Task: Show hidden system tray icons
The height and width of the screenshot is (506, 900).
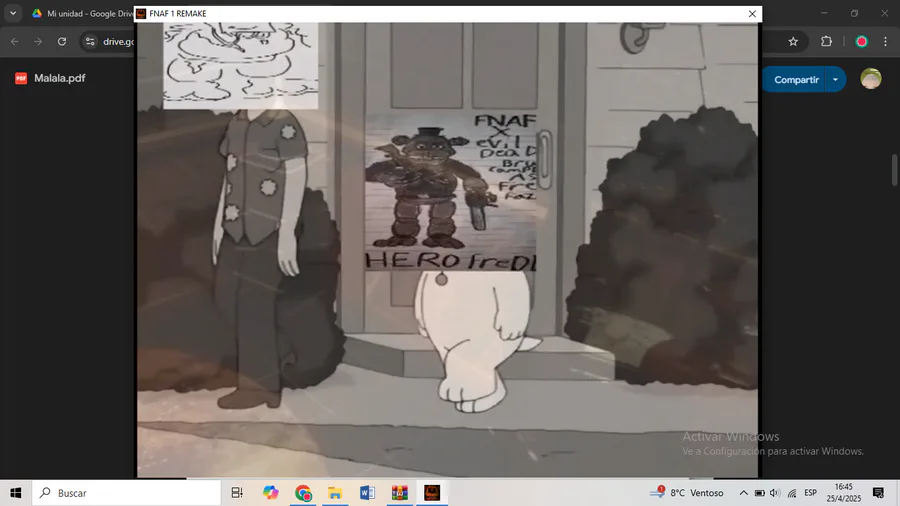Action: pos(743,493)
